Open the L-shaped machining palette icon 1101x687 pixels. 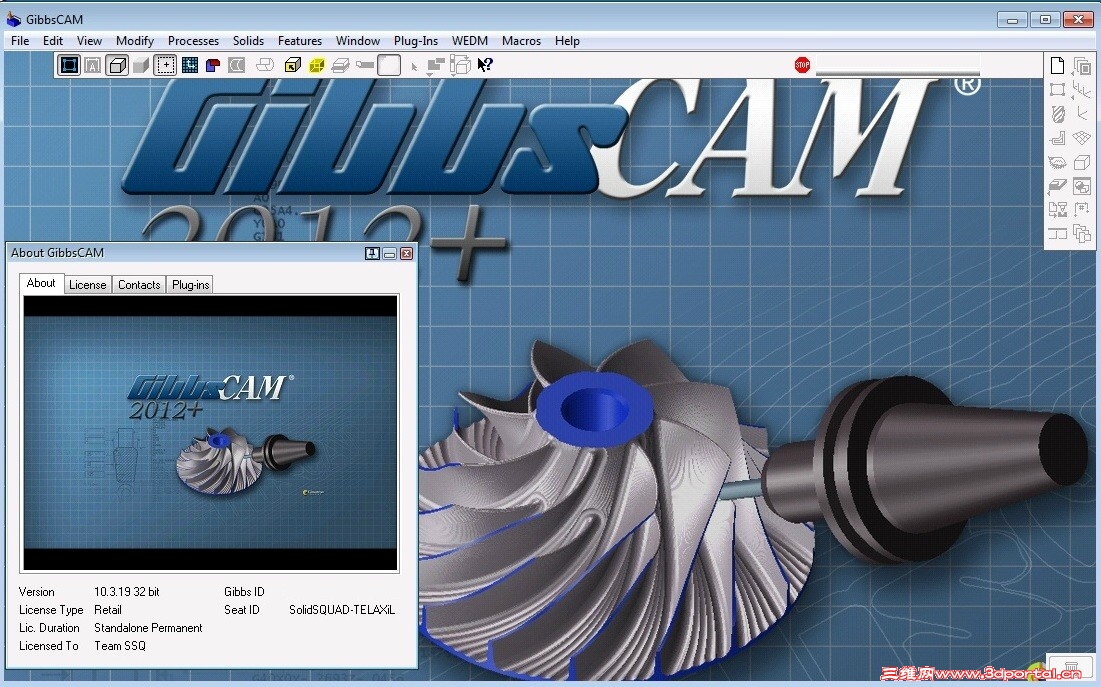(x=1057, y=138)
